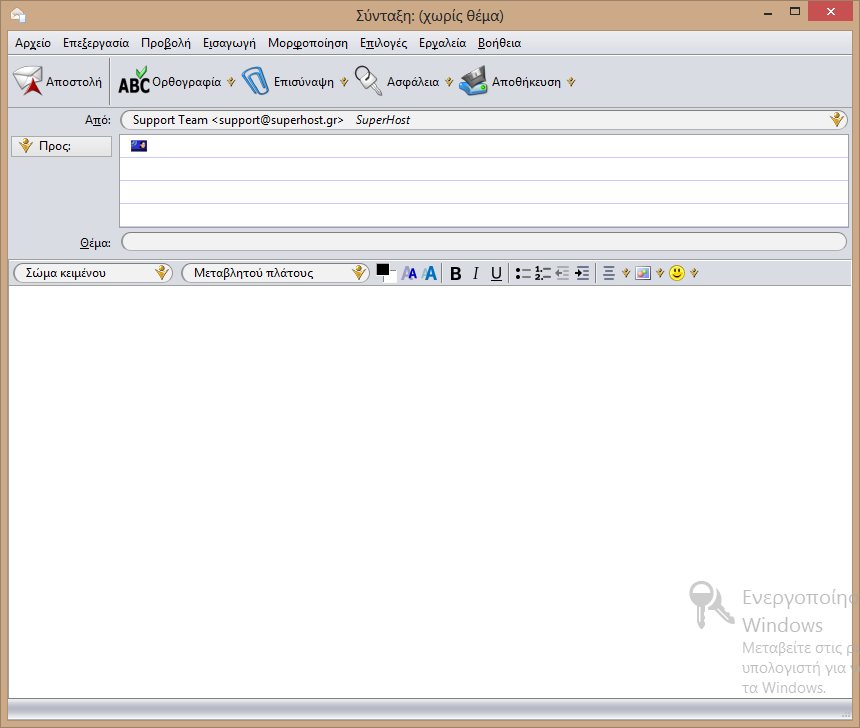Run the Ορθογραφία spell check
The height and width of the screenshot is (728, 860).
[169, 82]
